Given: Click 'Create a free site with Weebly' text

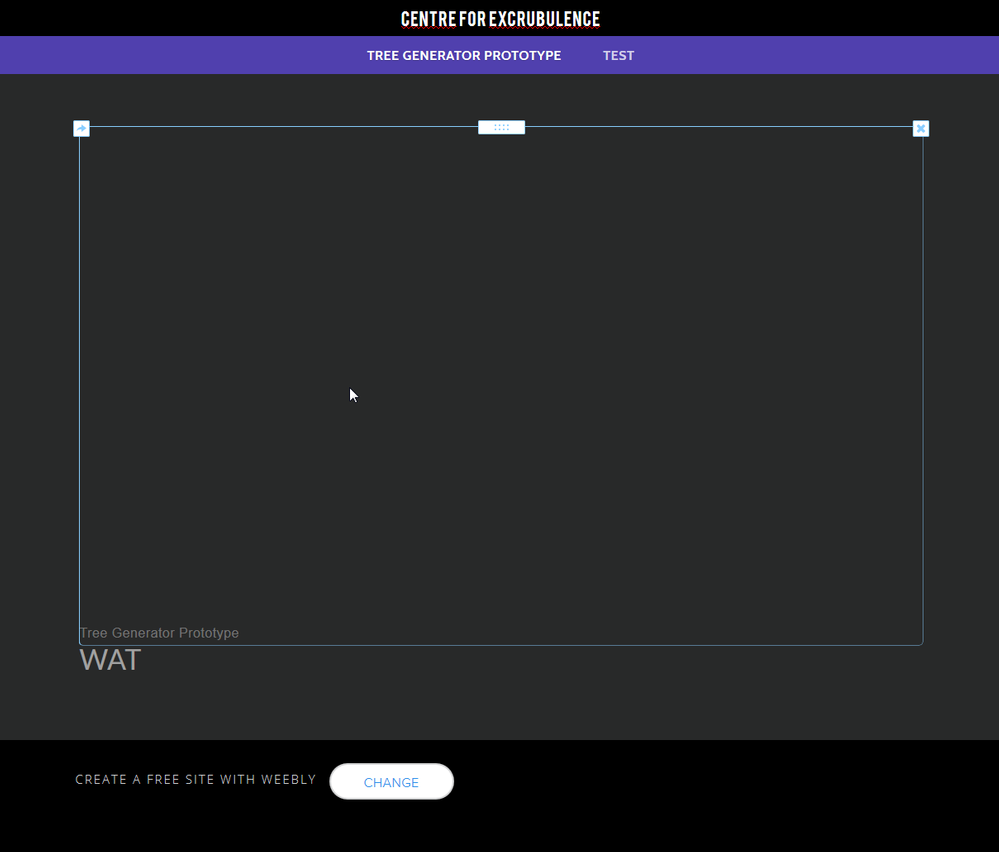Looking at the screenshot, I should click(195, 779).
